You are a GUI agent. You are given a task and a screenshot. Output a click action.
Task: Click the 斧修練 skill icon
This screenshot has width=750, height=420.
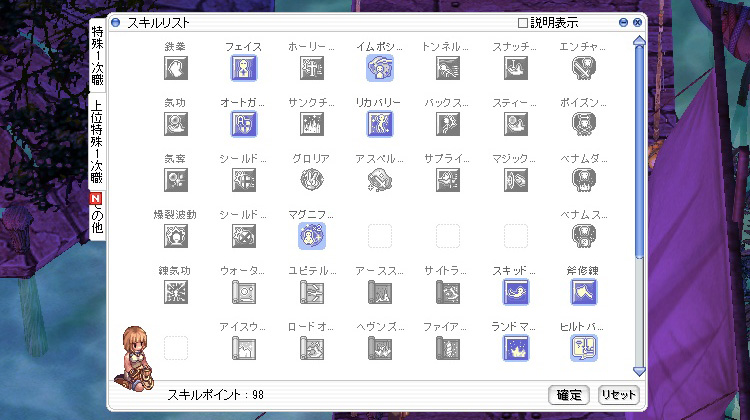click(584, 292)
